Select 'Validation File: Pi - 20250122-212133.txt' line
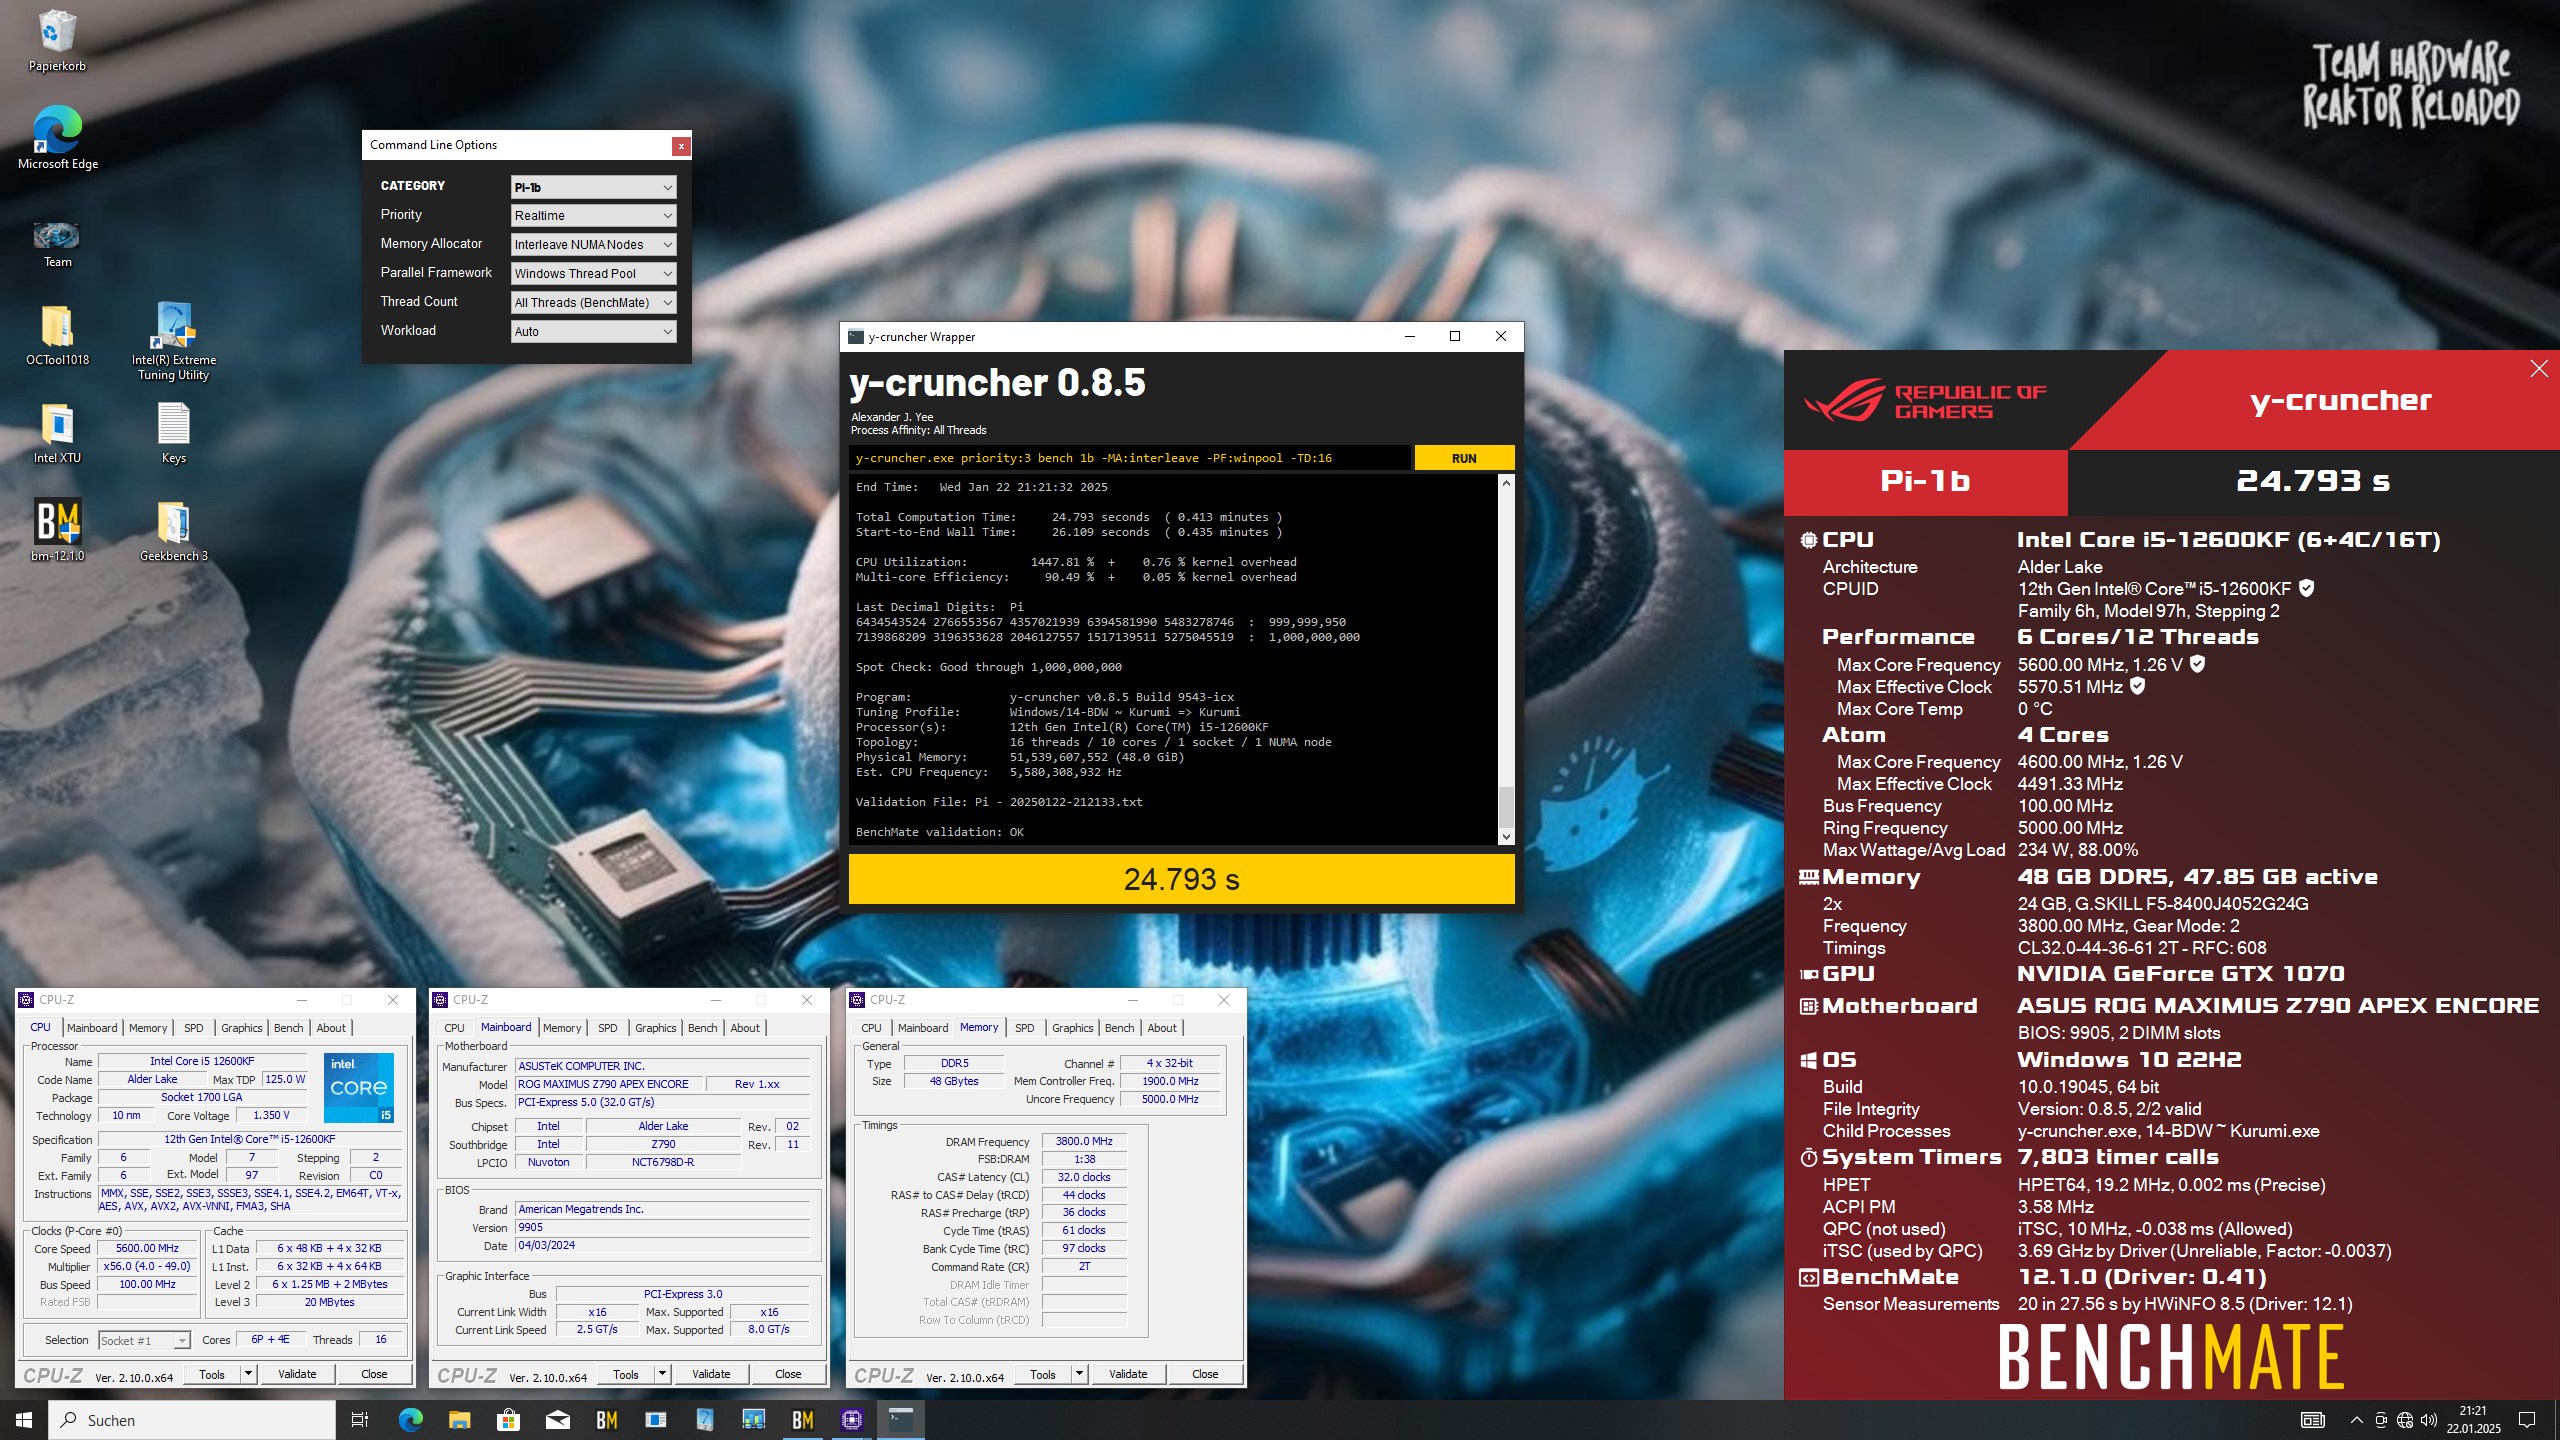 pyautogui.click(x=999, y=802)
